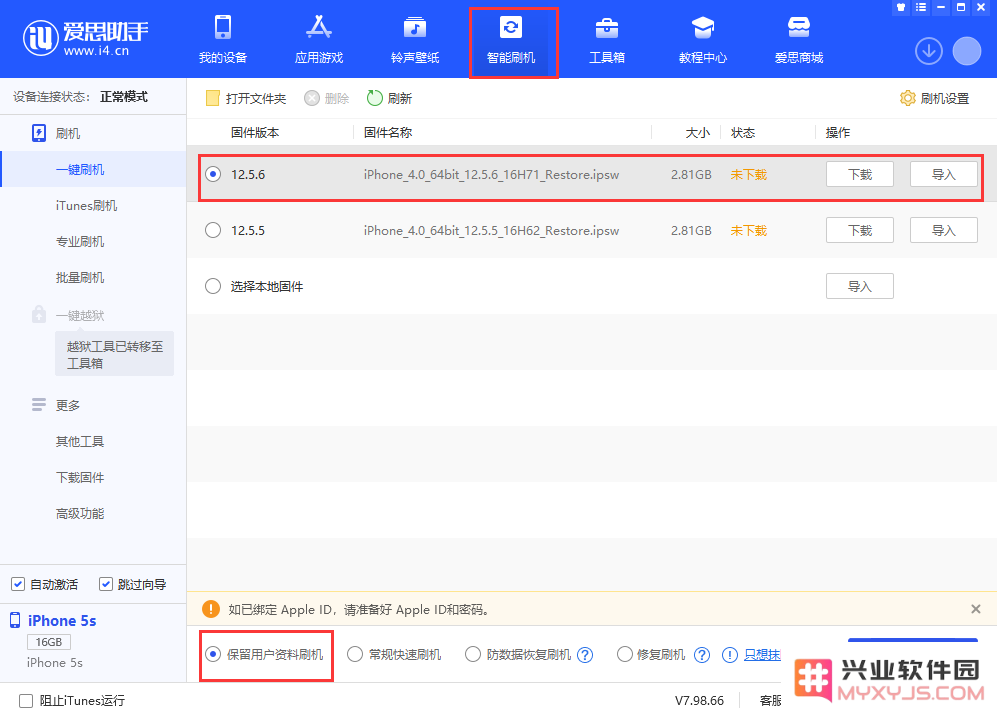The height and width of the screenshot is (717, 997).
Task: Open help icon beside 防数据恢复刷机
Action: coord(585,655)
